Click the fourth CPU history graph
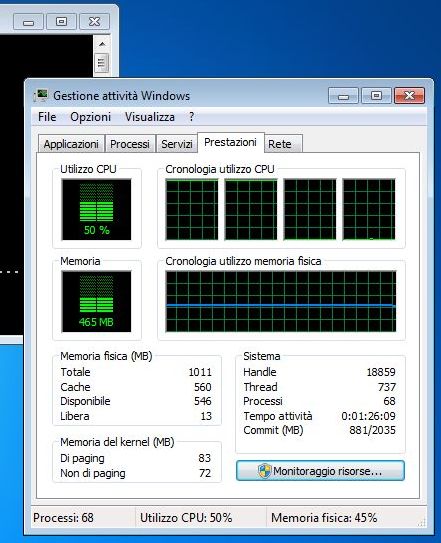Image resolution: width=441 pixels, height=543 pixels. pos(369,209)
